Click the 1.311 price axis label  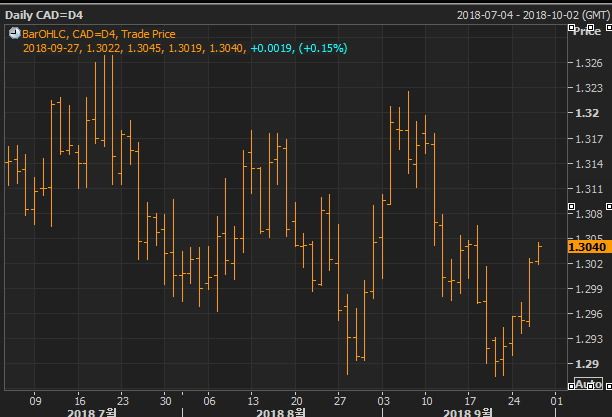coord(589,189)
